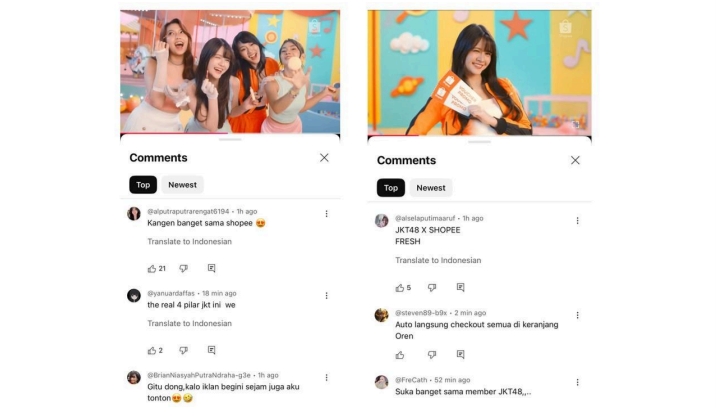The width and height of the screenshot is (720, 420).
Task: Open options menu for @yanuardaffas's comment
Action: 326,296
